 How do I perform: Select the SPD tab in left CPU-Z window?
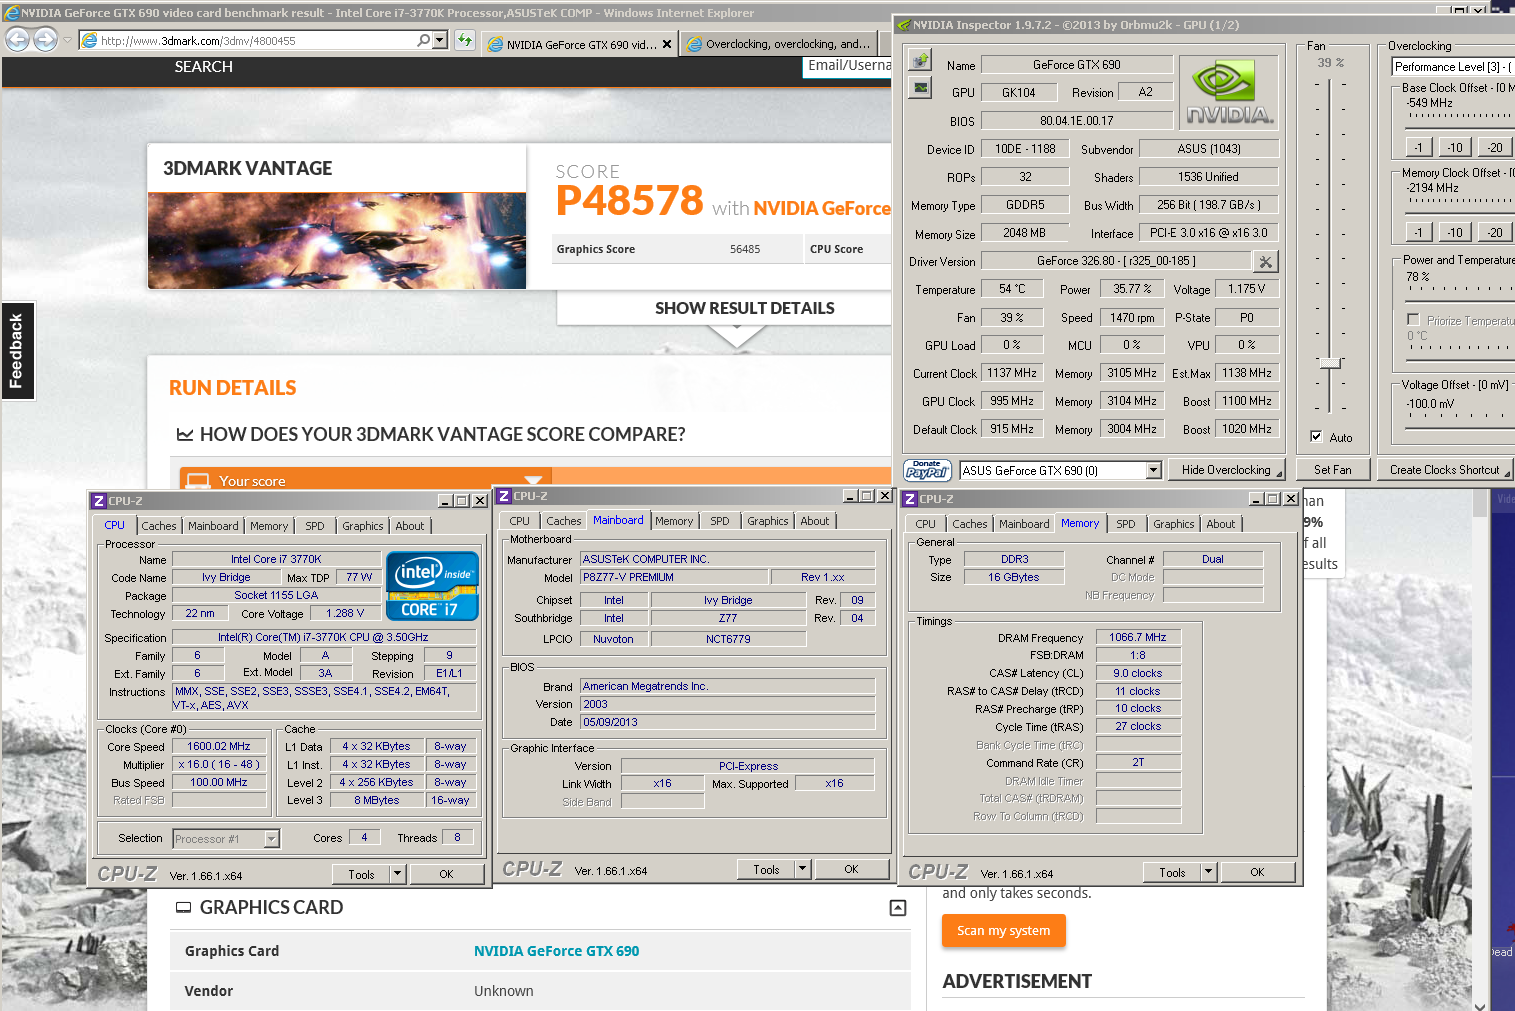click(315, 526)
